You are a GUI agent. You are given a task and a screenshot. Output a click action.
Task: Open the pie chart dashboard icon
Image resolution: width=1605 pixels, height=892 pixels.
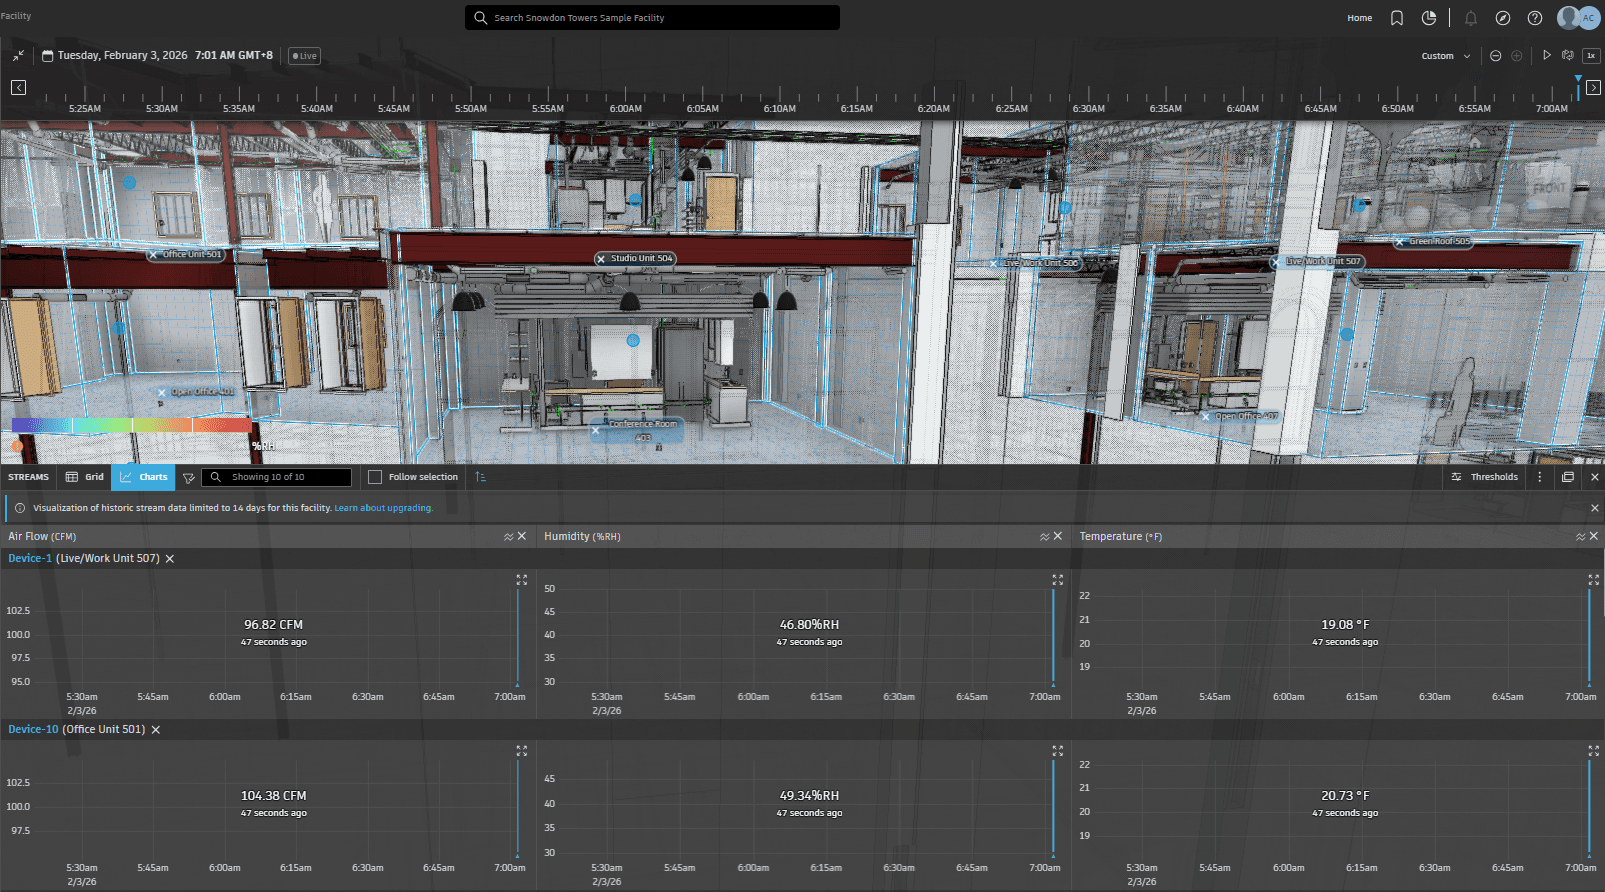click(x=1429, y=18)
